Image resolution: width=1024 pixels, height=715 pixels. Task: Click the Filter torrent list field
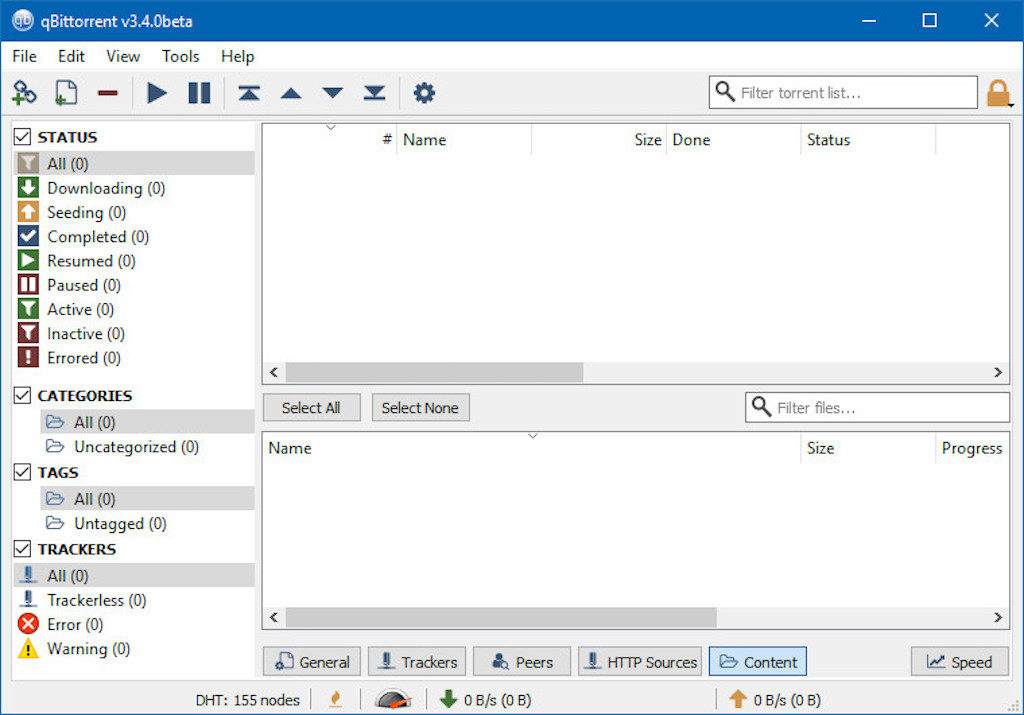point(843,92)
